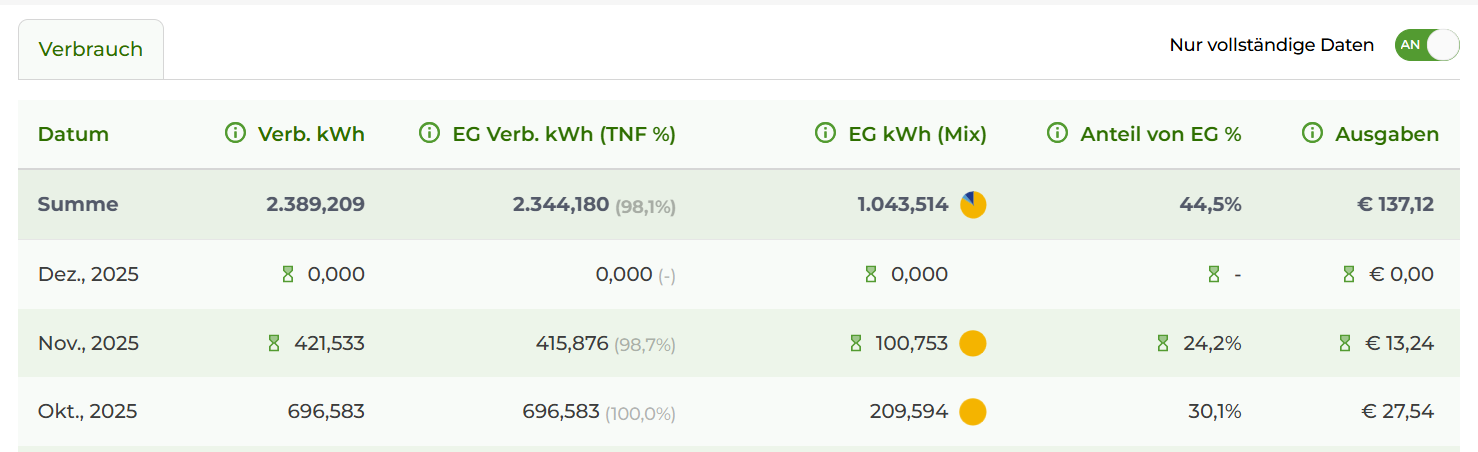Click info icon beside Anteil von EG %
This screenshot has width=1478, height=452.
(x=1058, y=134)
